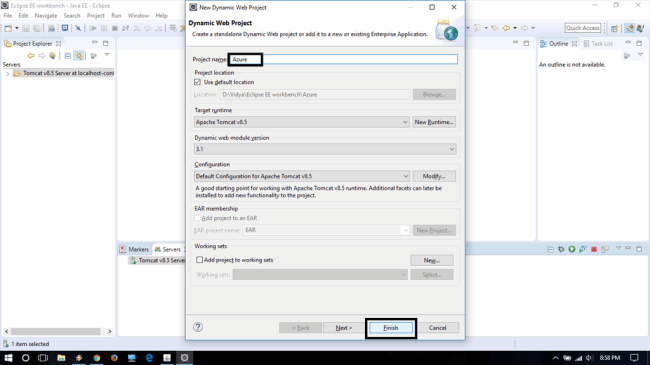650x365 pixels.
Task: Open the Help menu
Action: 161,16
